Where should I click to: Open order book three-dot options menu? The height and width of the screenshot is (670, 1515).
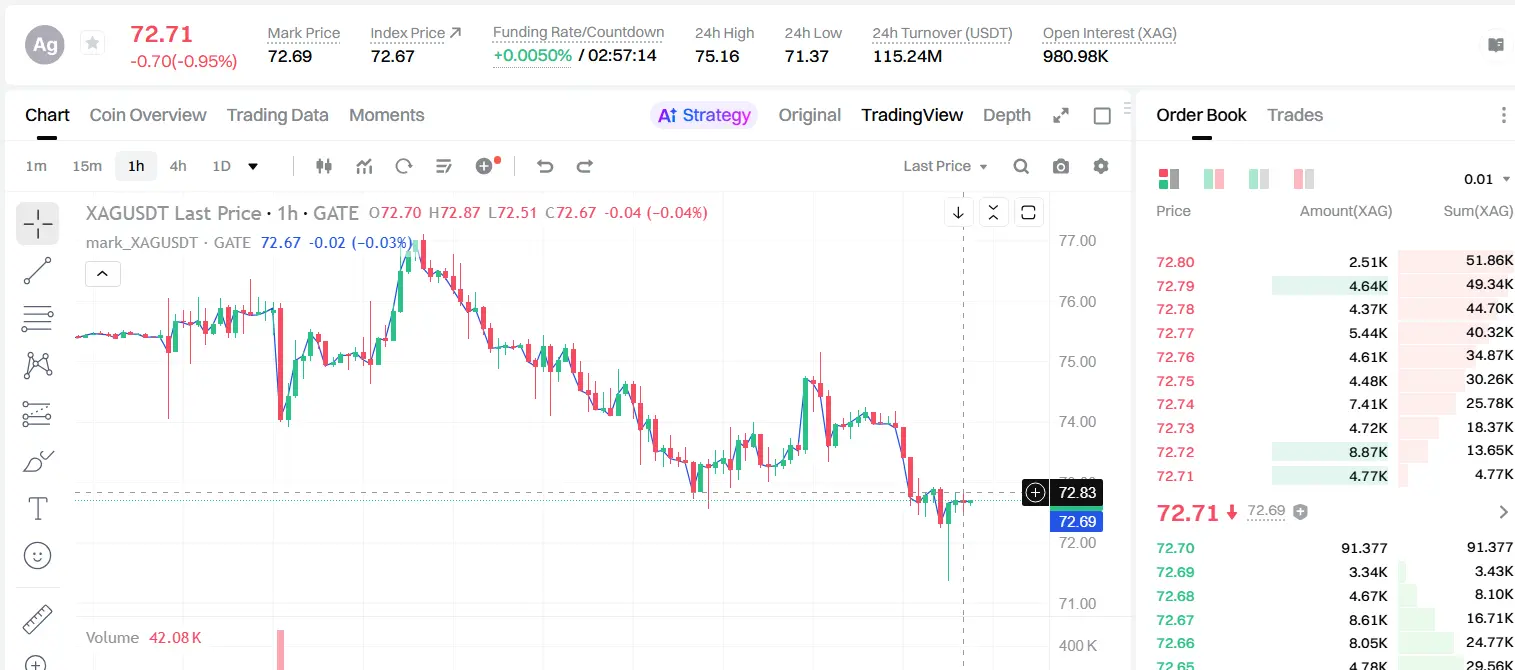click(x=1503, y=116)
